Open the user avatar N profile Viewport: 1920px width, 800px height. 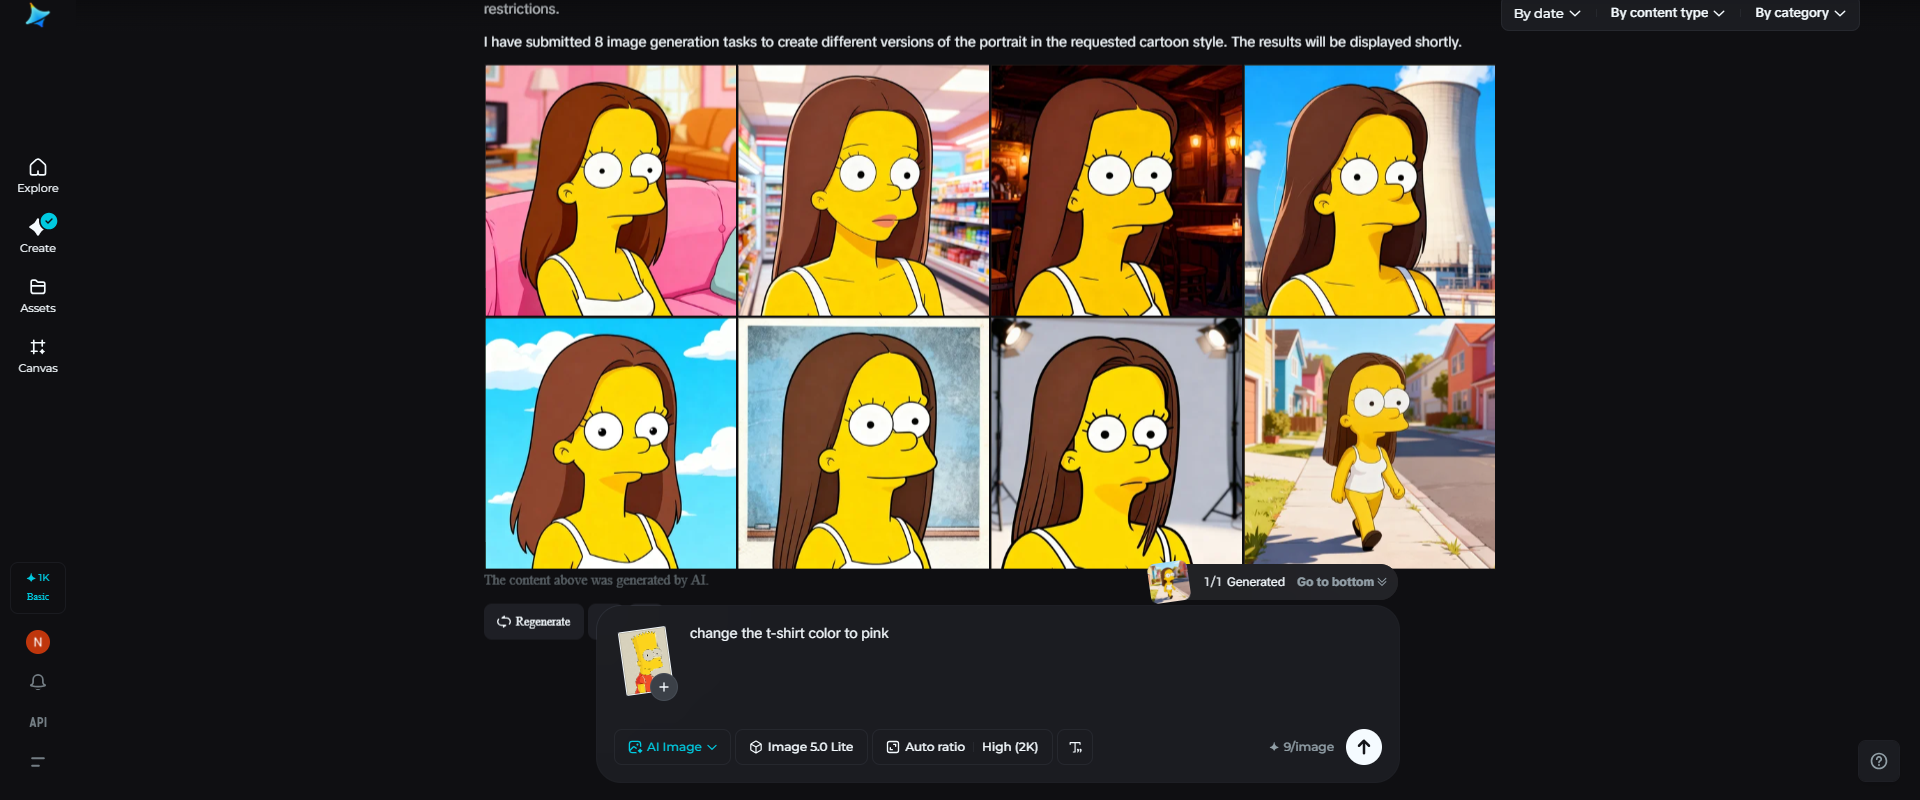[x=38, y=642]
